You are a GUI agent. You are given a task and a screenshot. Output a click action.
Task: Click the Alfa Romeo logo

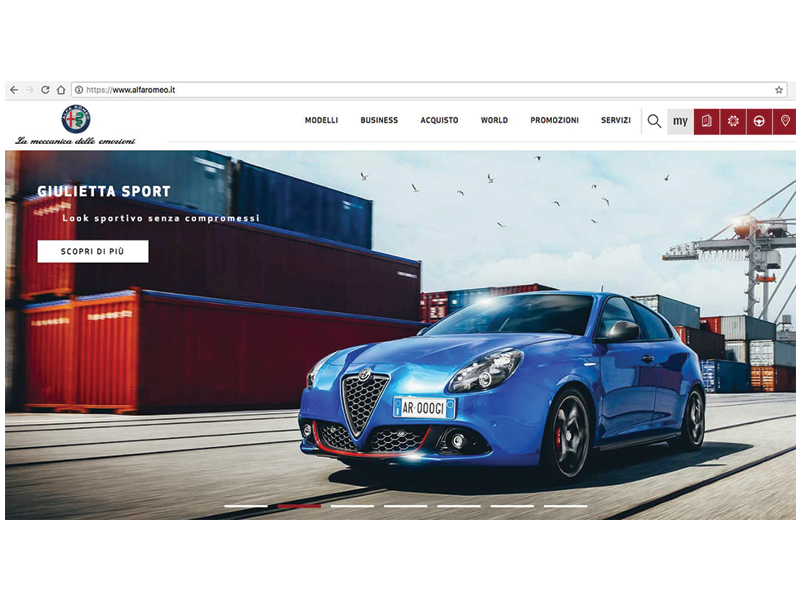76,118
